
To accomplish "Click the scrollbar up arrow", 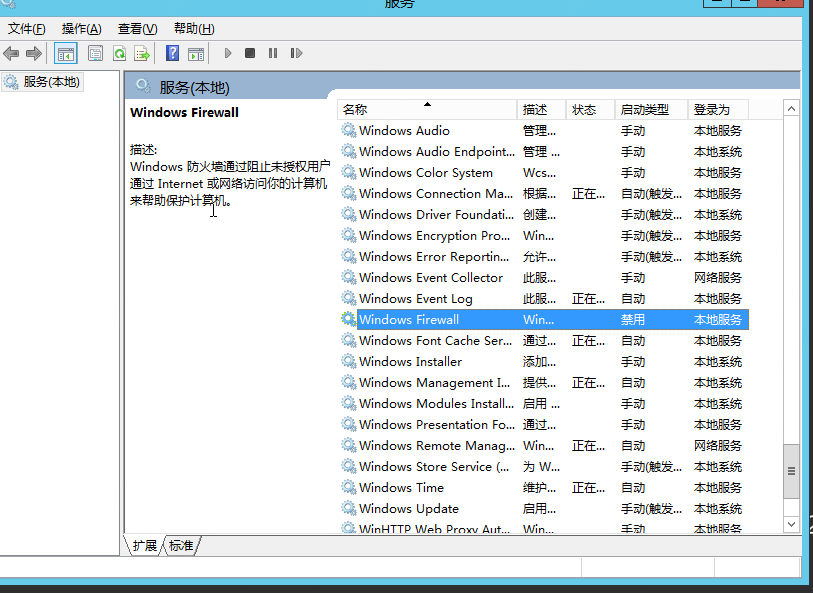I will pos(791,109).
